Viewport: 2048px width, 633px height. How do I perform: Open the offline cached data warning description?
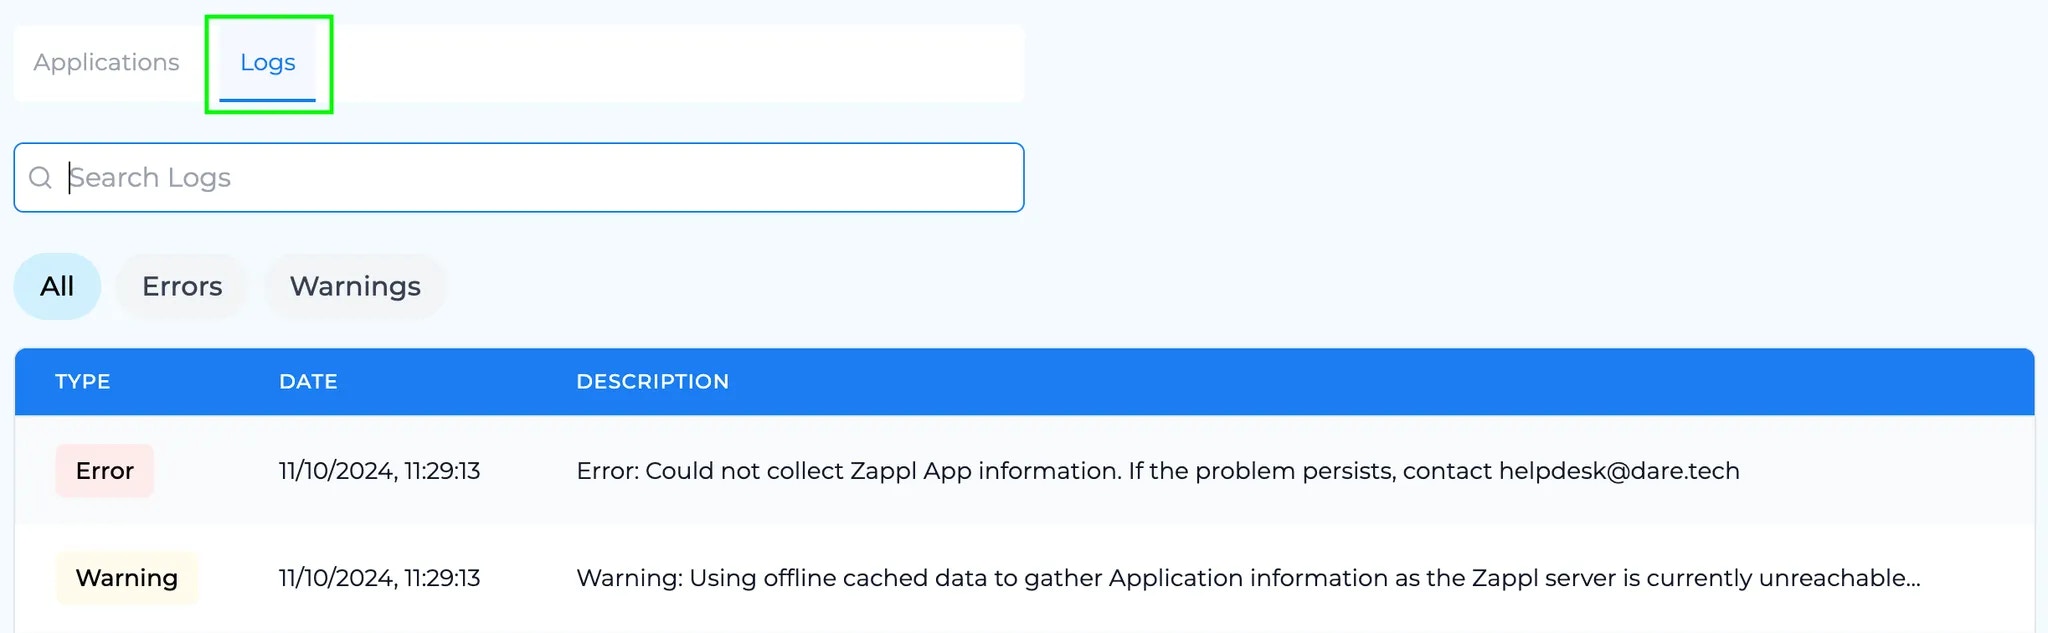click(1248, 578)
